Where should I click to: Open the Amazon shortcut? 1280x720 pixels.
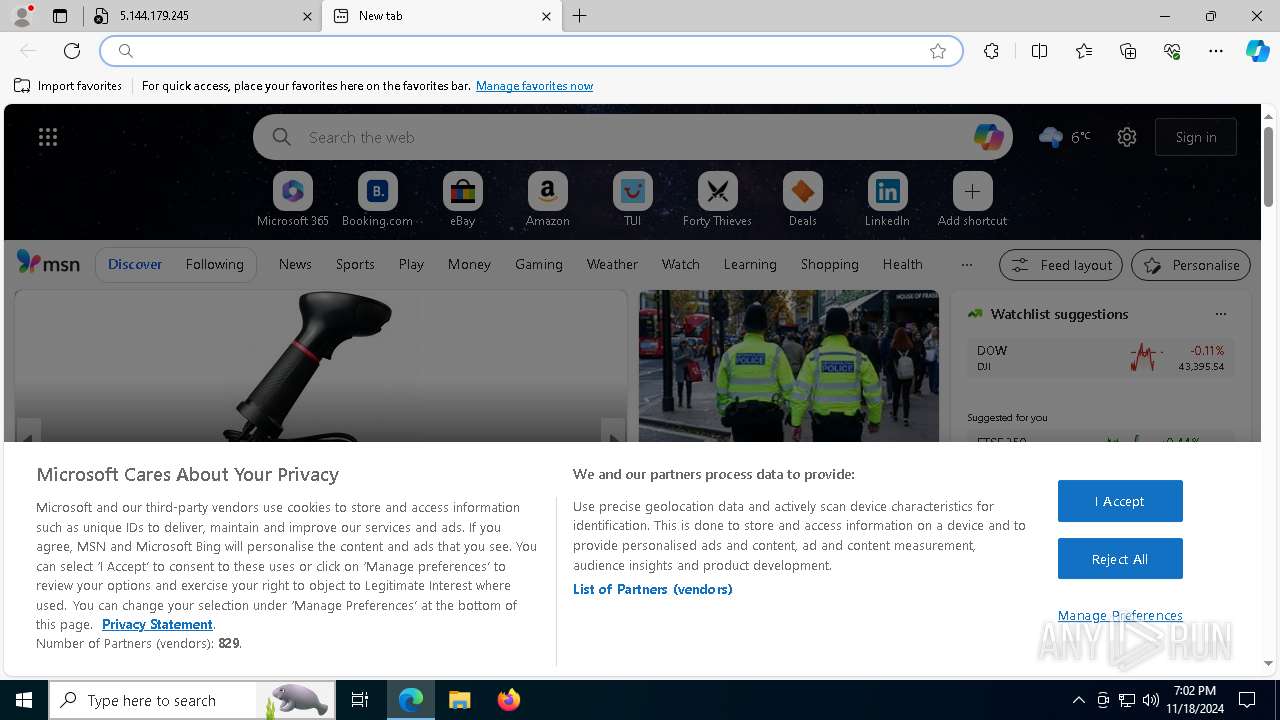(x=547, y=200)
